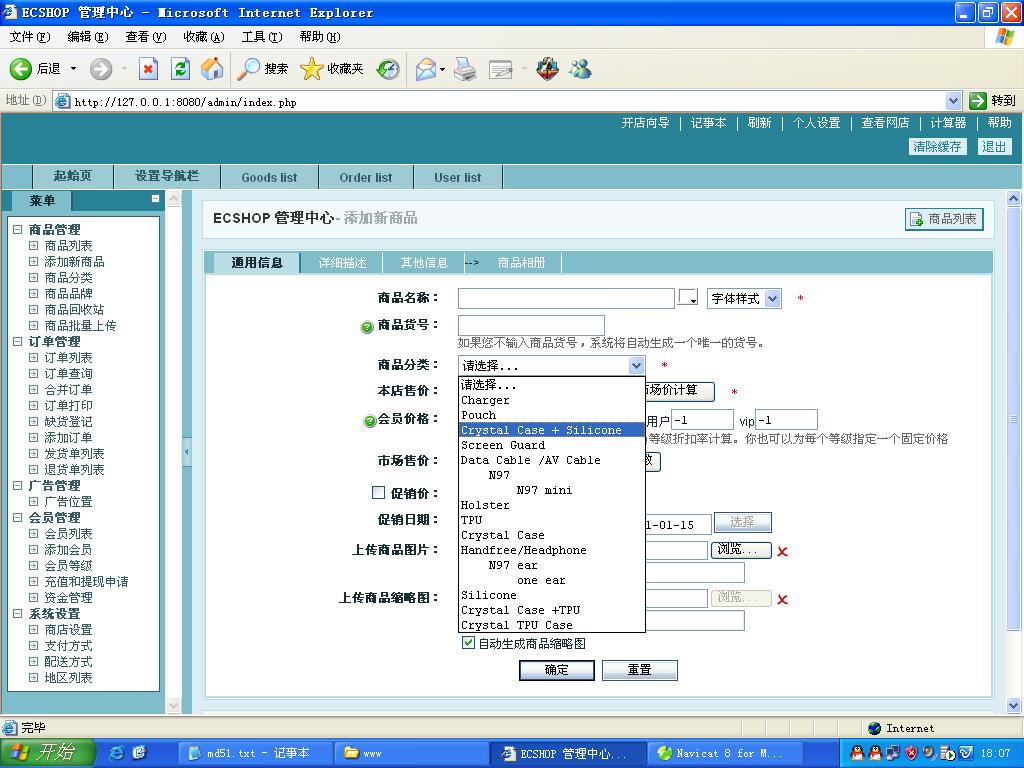
Task: Open the color picker next to 商品名称
Action: (688, 297)
